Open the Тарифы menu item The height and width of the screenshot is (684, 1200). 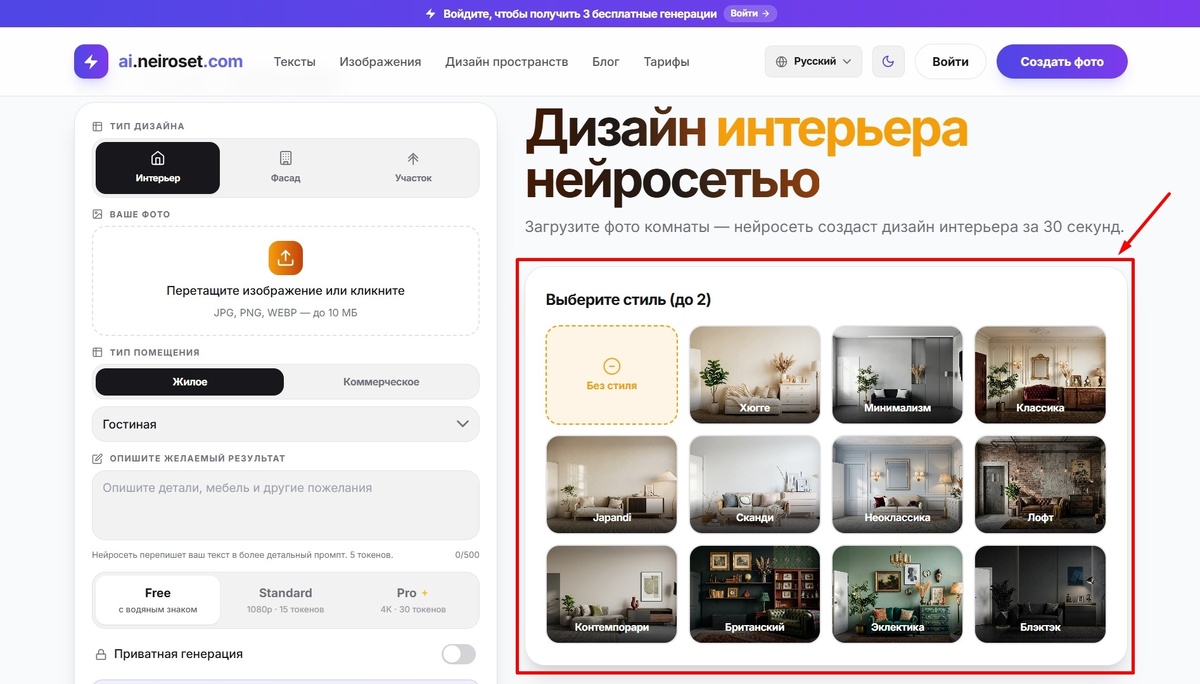667,61
